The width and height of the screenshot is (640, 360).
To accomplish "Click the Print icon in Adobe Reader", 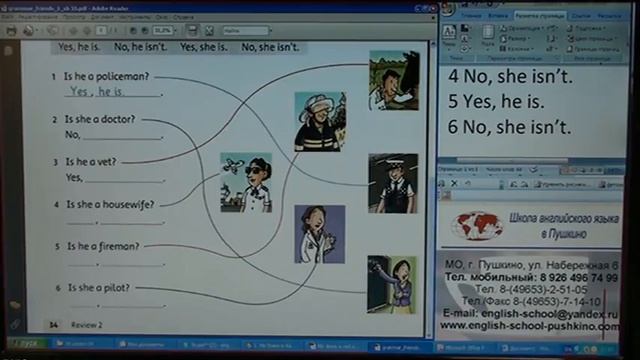I will tap(11, 31).
